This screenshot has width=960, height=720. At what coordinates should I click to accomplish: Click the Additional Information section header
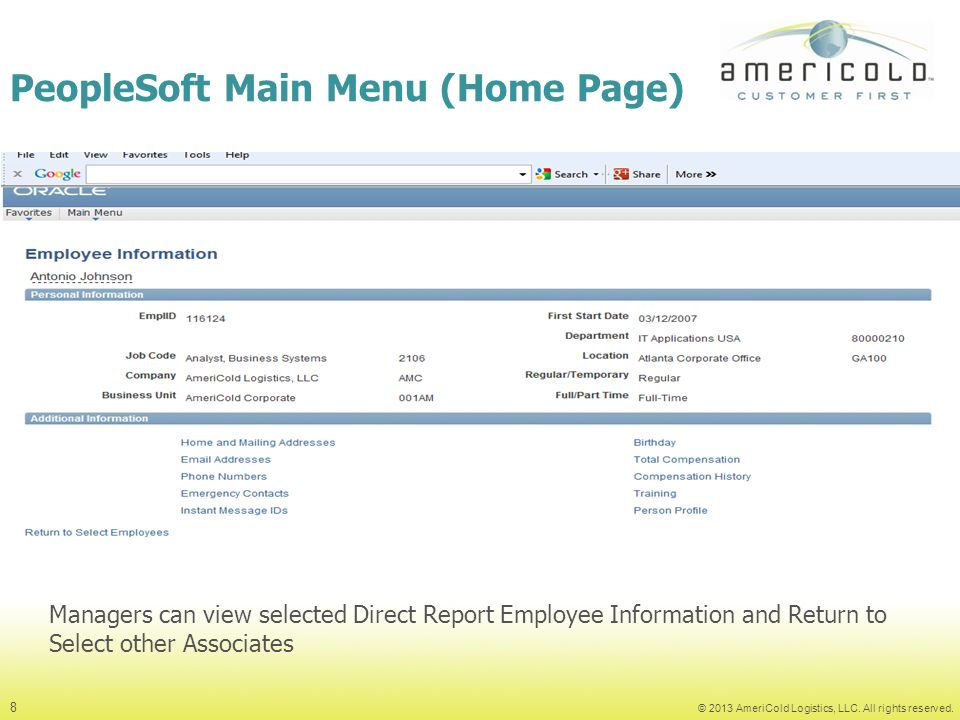478,419
